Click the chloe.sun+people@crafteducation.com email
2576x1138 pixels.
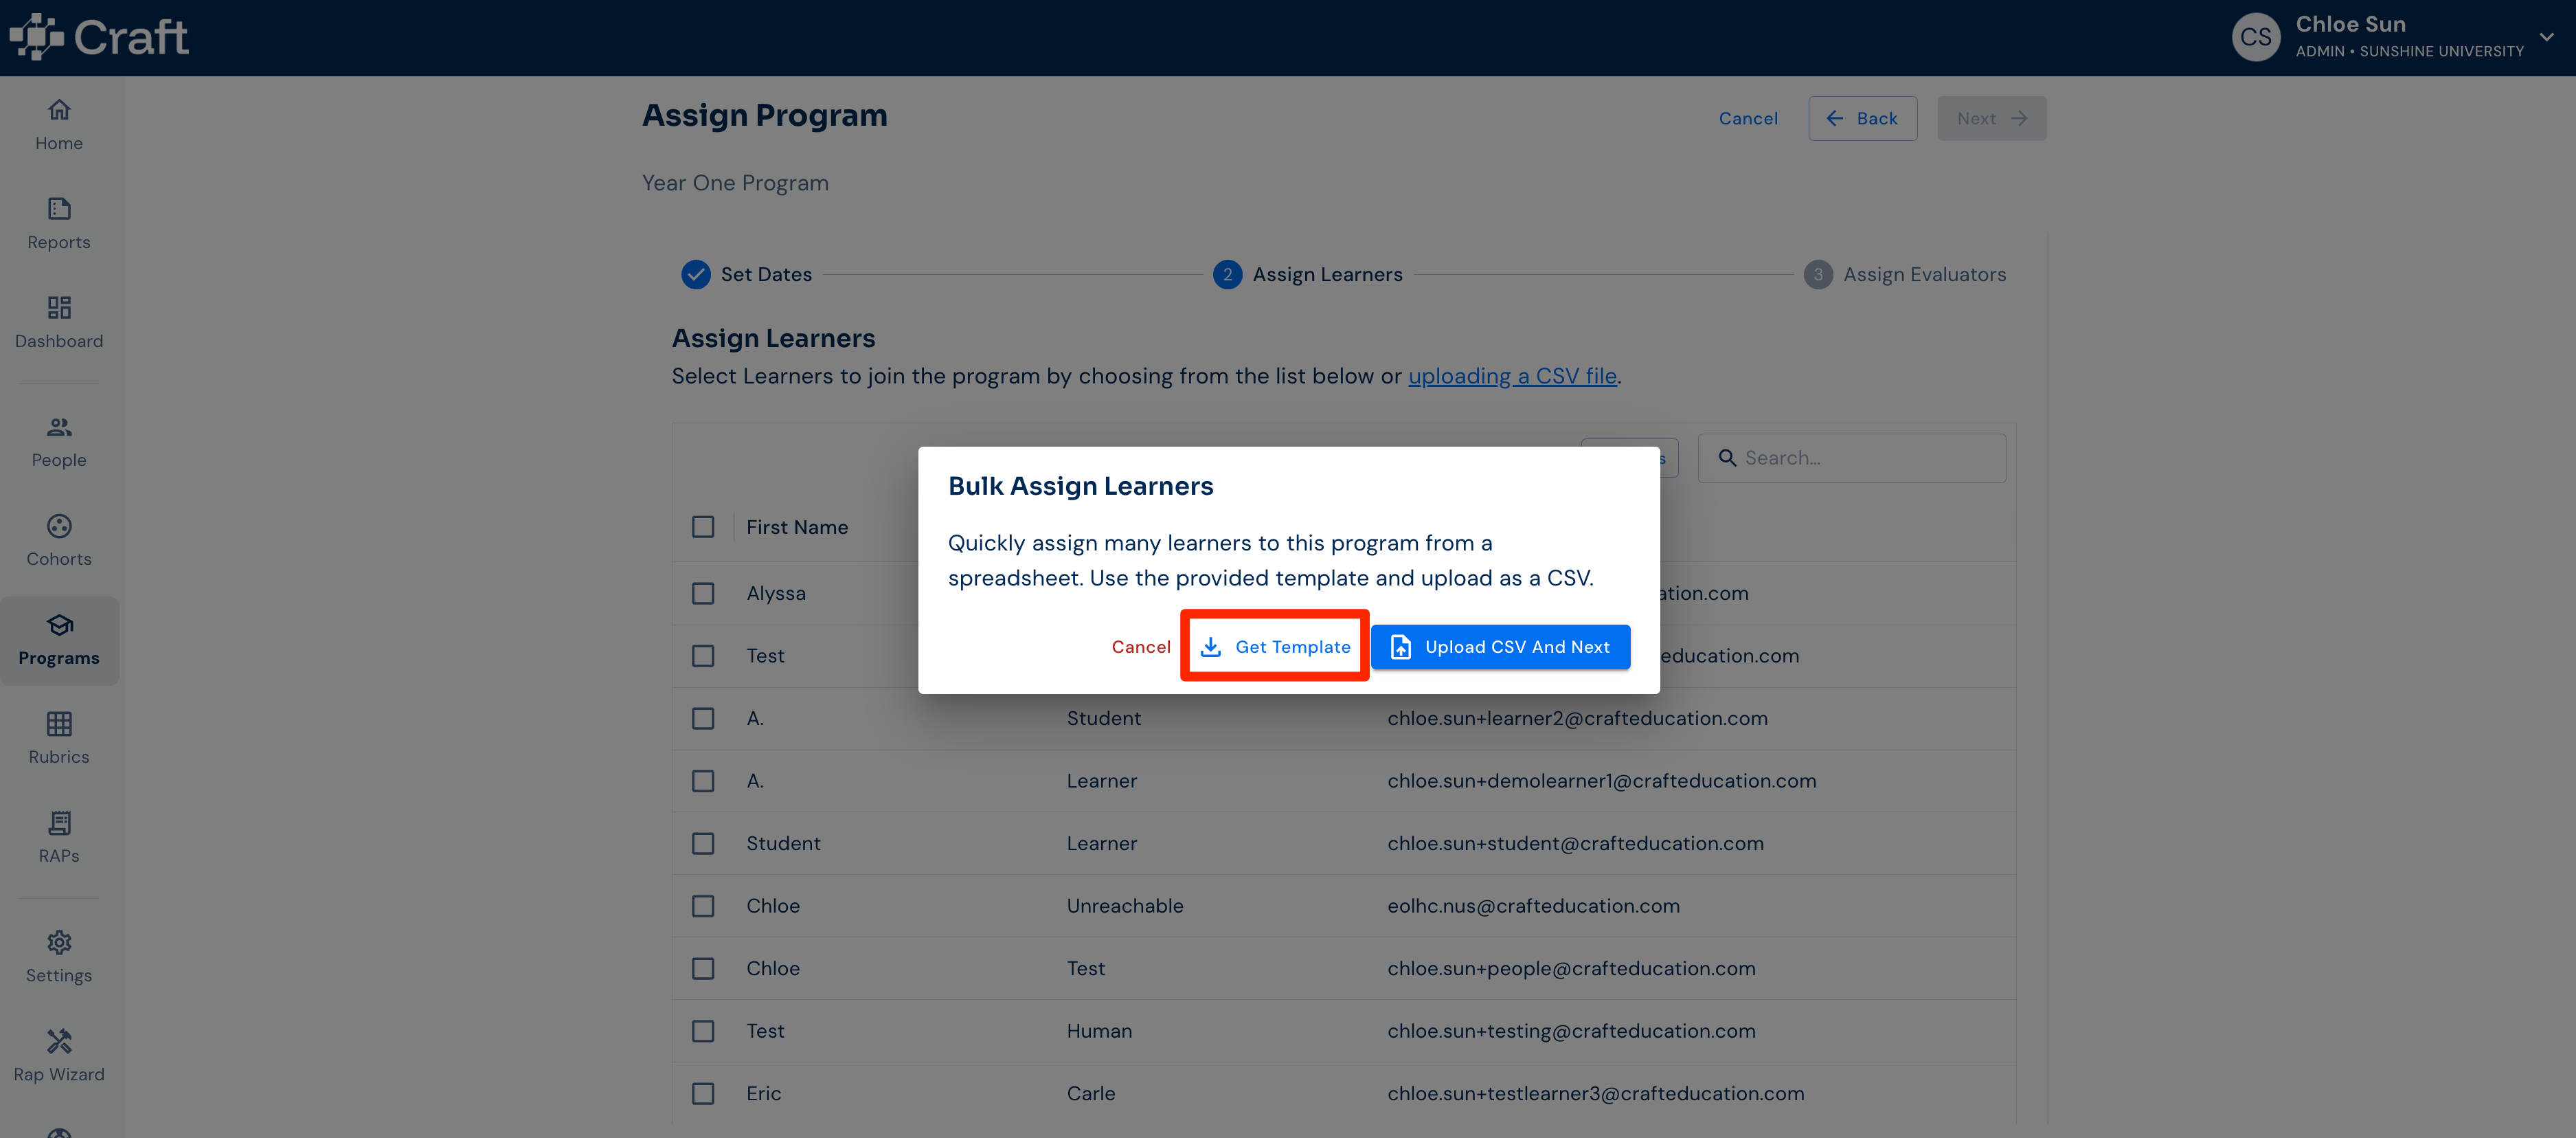point(1571,968)
